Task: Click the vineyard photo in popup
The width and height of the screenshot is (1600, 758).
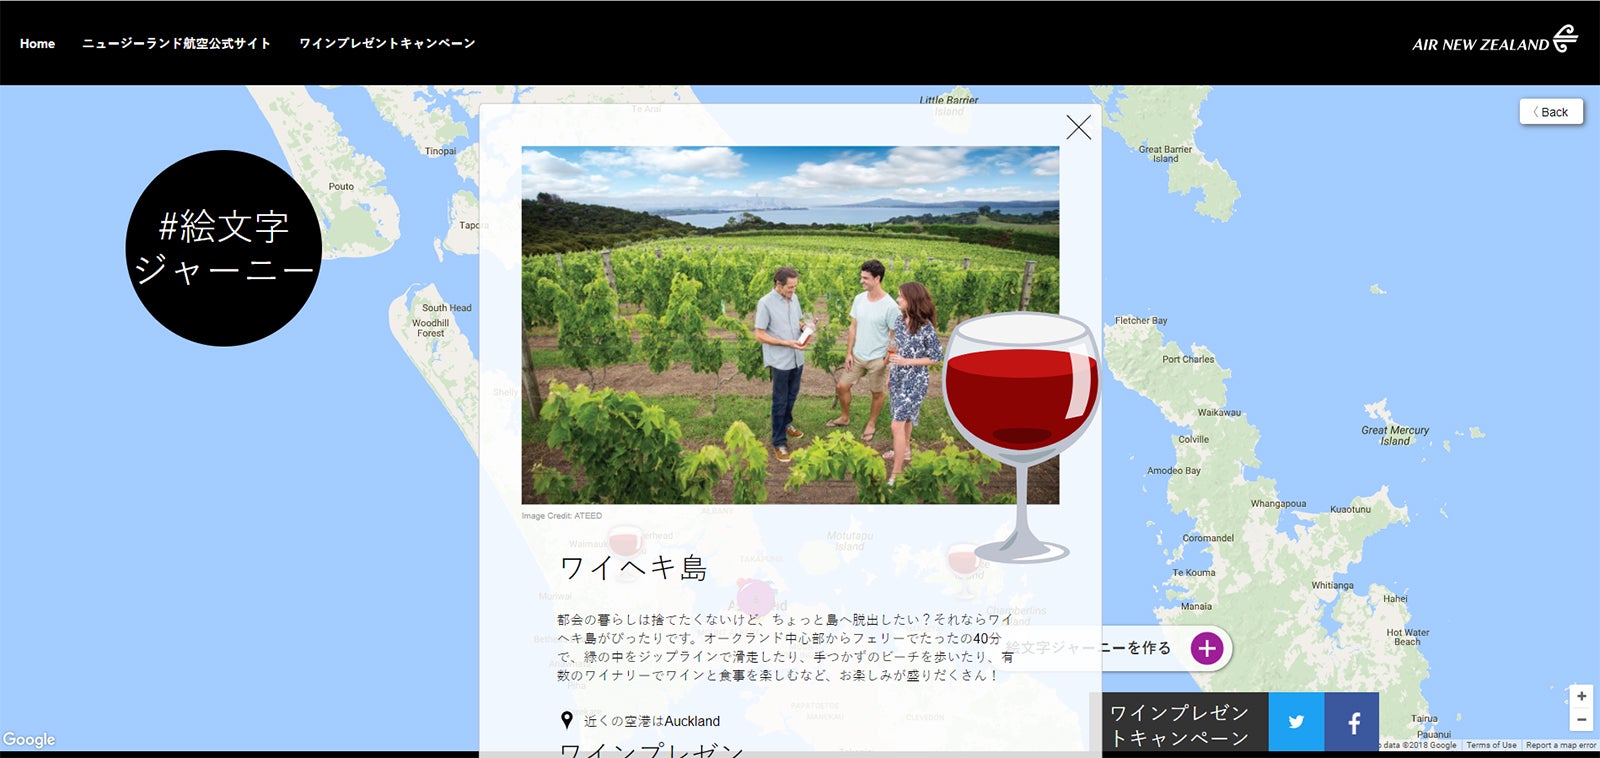Action: (x=790, y=325)
